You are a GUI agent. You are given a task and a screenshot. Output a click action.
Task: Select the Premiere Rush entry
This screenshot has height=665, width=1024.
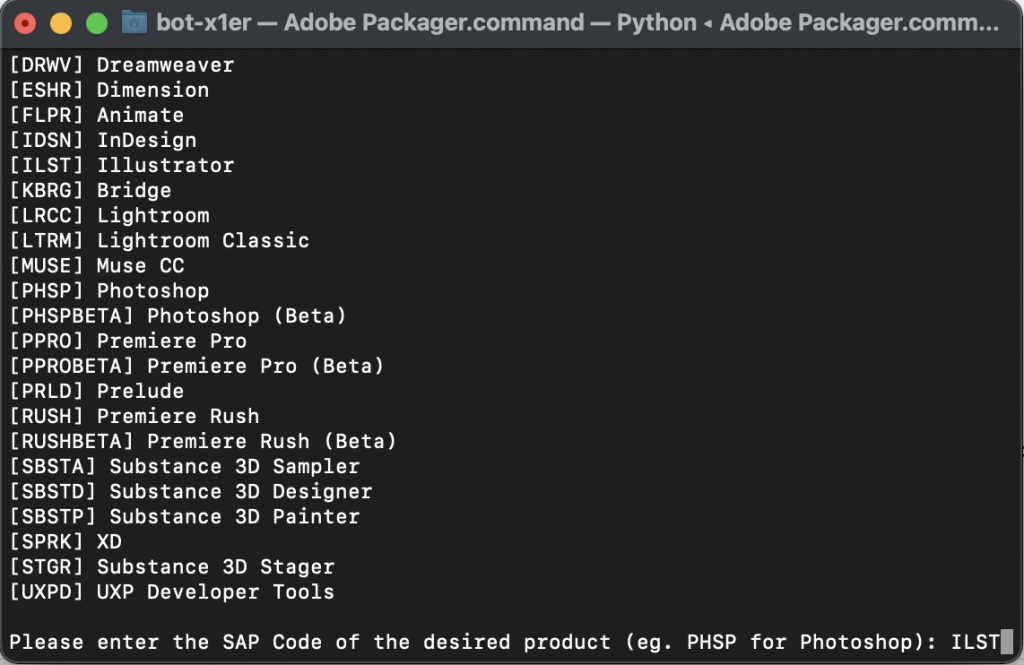click(x=130, y=415)
